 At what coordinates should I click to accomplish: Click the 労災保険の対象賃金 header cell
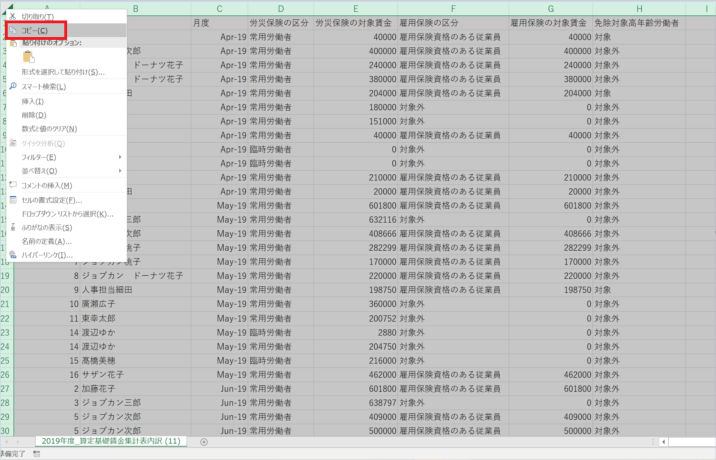355,23
